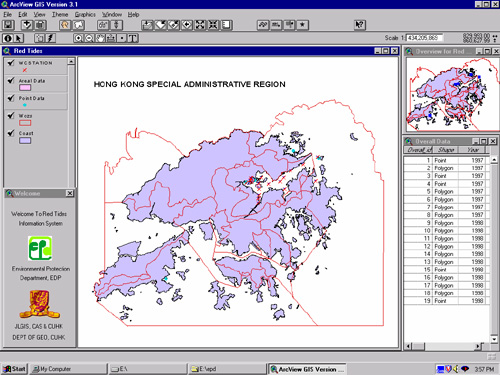Click the Save project icon
The height and width of the screenshot is (375, 500).
pyautogui.click(x=8, y=25)
